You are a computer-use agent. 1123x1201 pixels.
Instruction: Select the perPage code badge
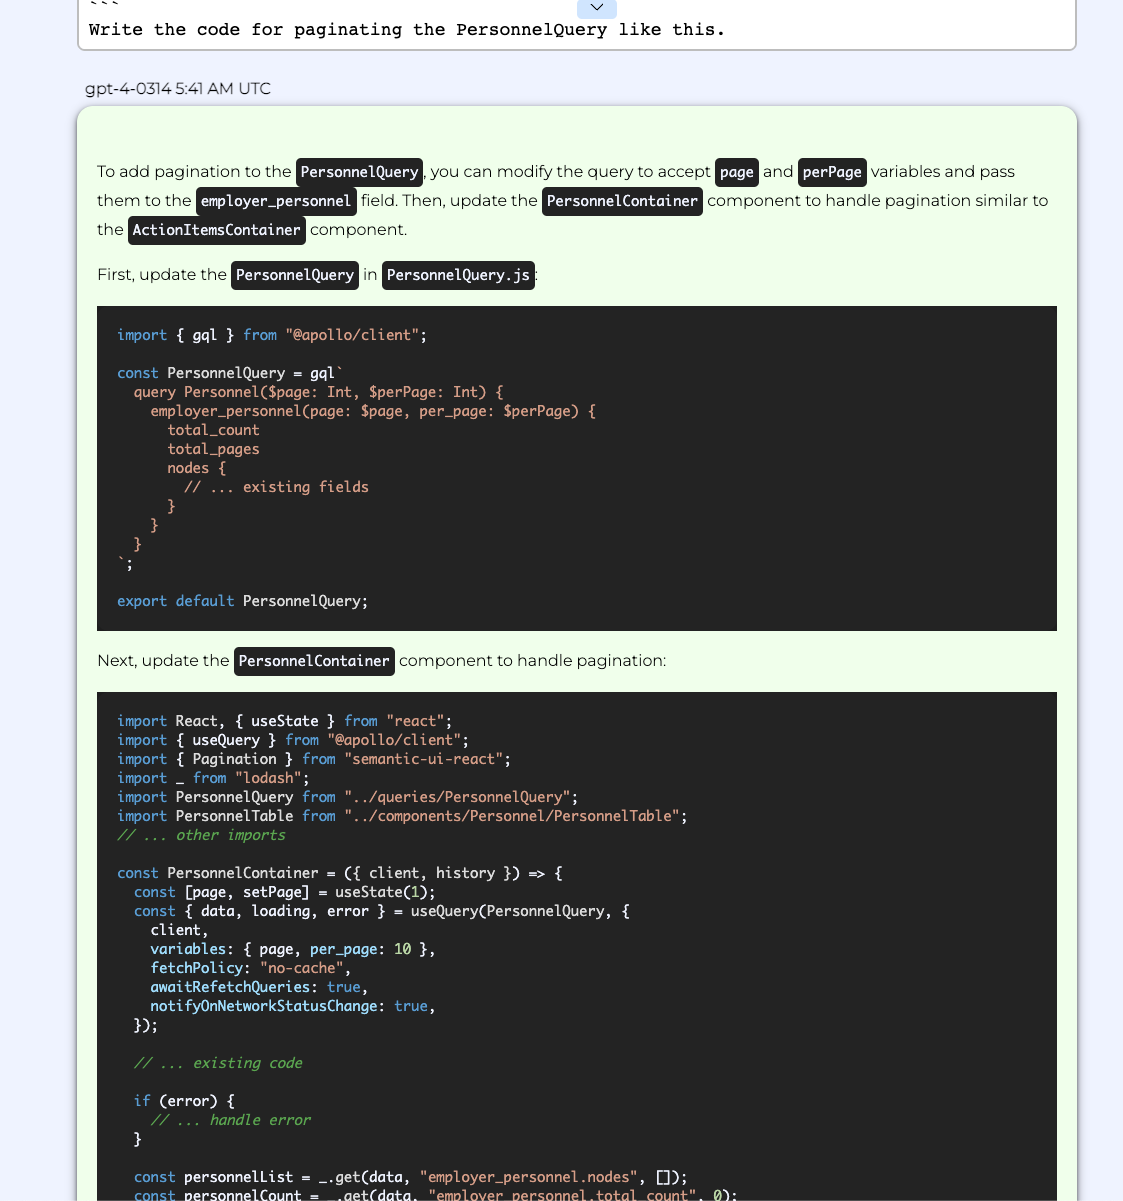pyautogui.click(x=832, y=172)
